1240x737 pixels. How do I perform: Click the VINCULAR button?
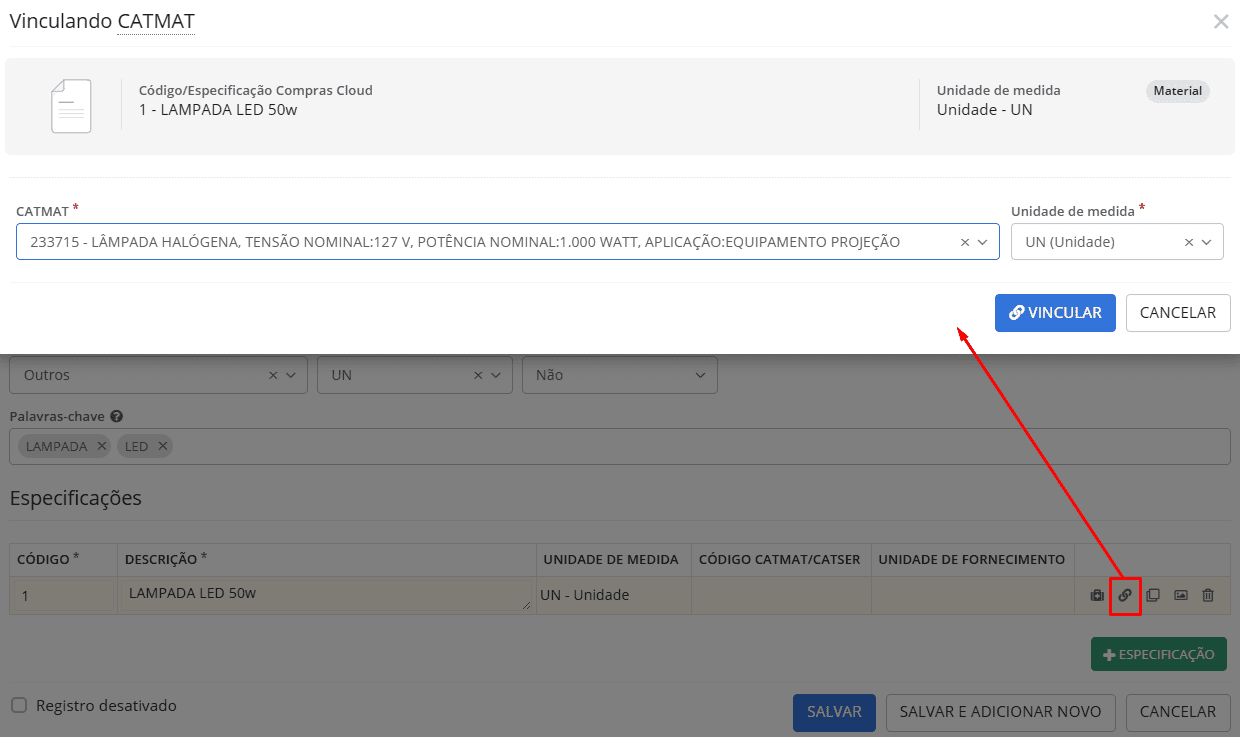1055,312
